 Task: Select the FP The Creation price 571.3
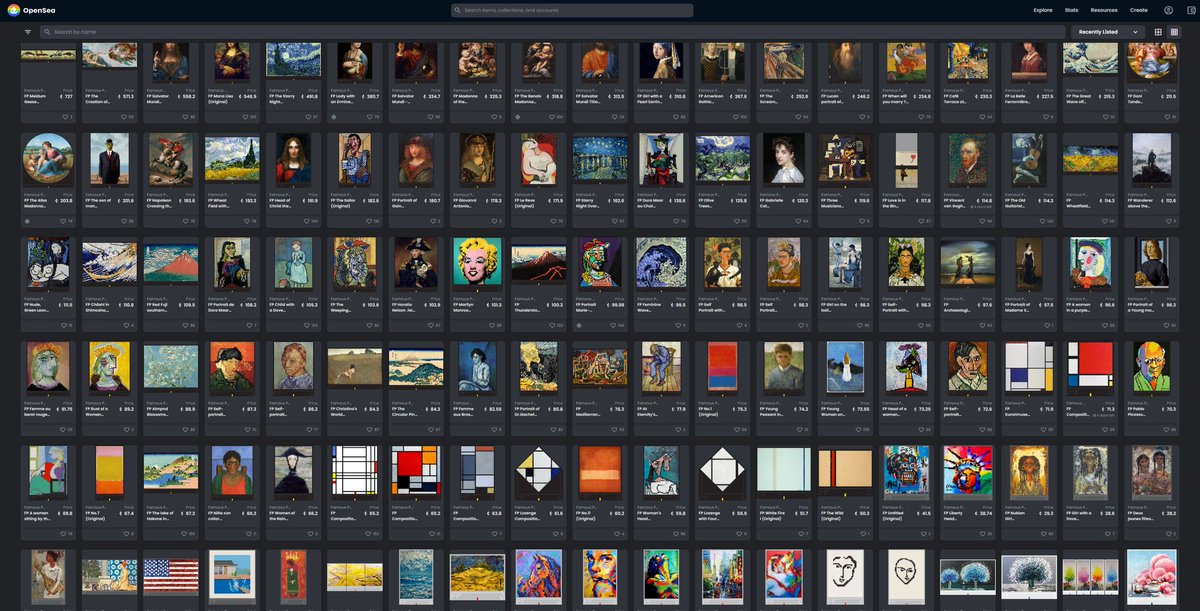point(126,97)
